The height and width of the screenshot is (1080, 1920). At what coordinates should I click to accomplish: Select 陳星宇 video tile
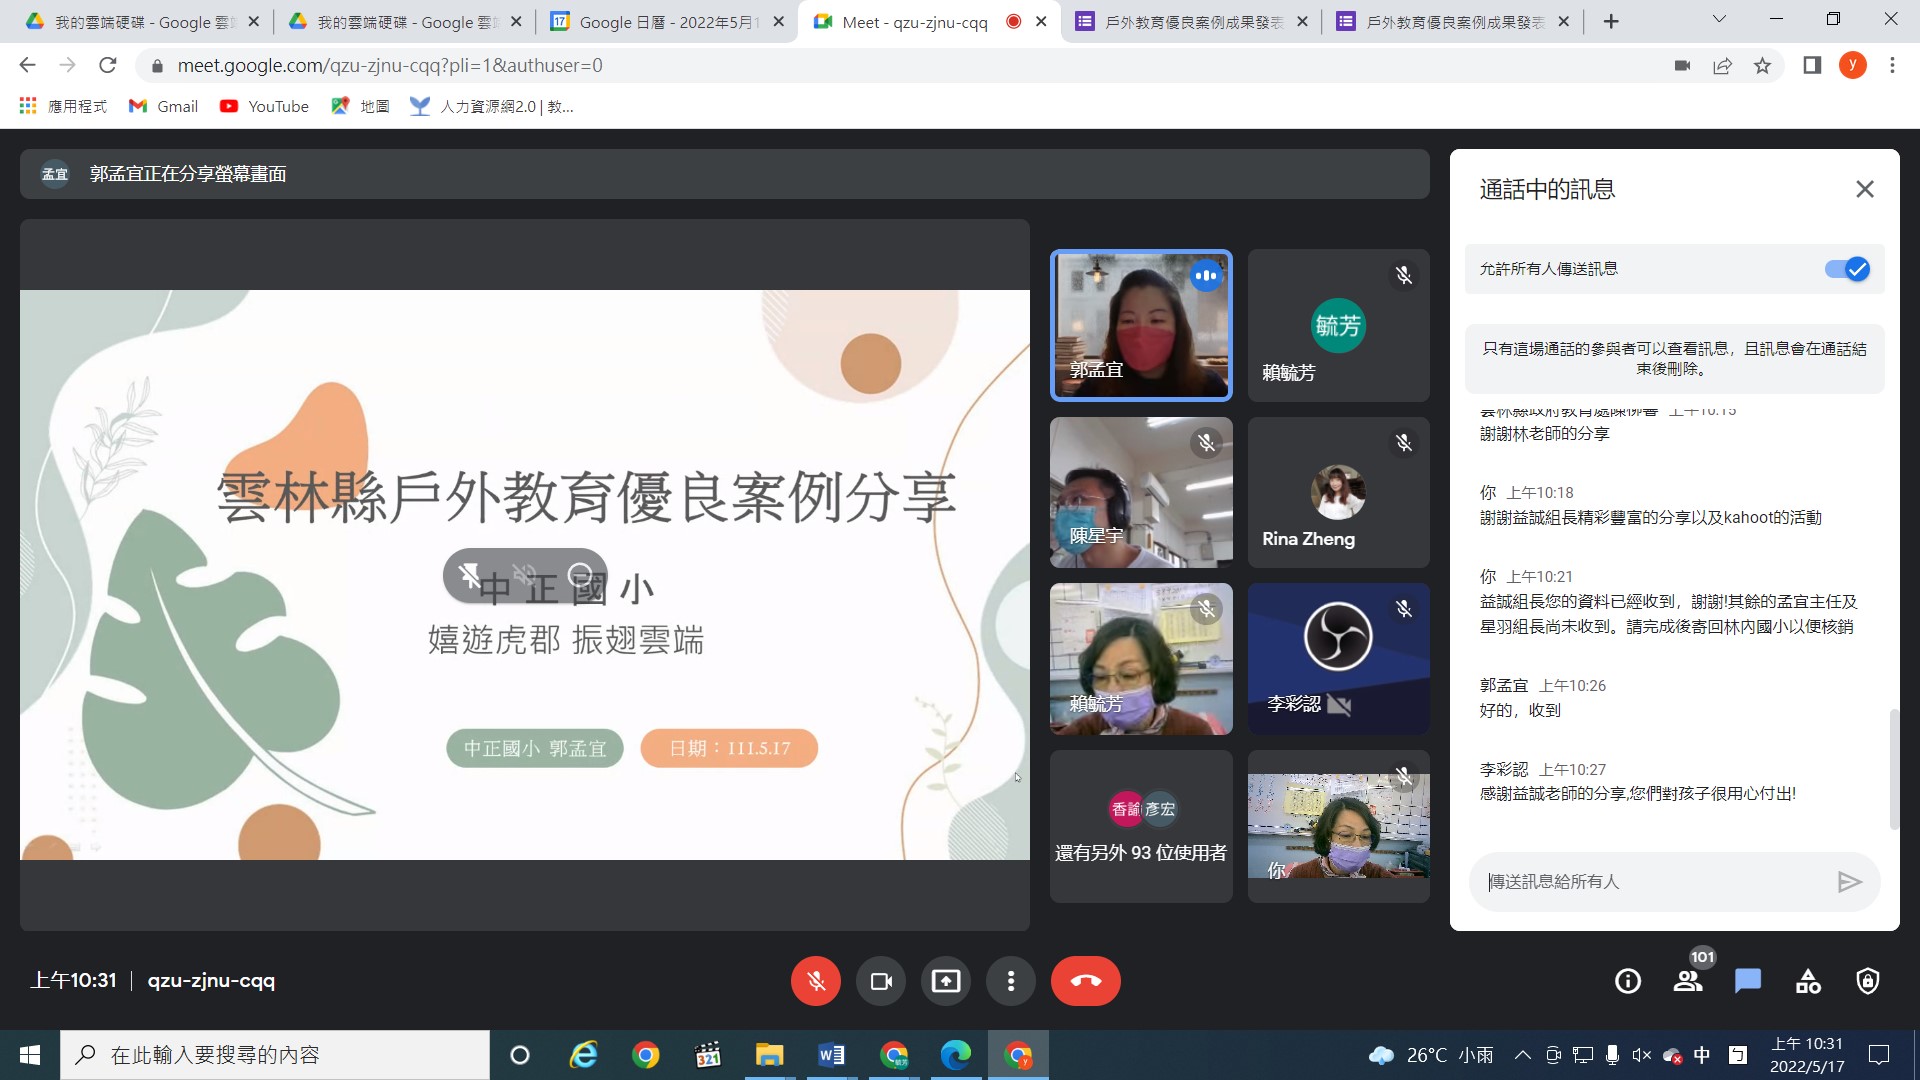coord(1141,492)
